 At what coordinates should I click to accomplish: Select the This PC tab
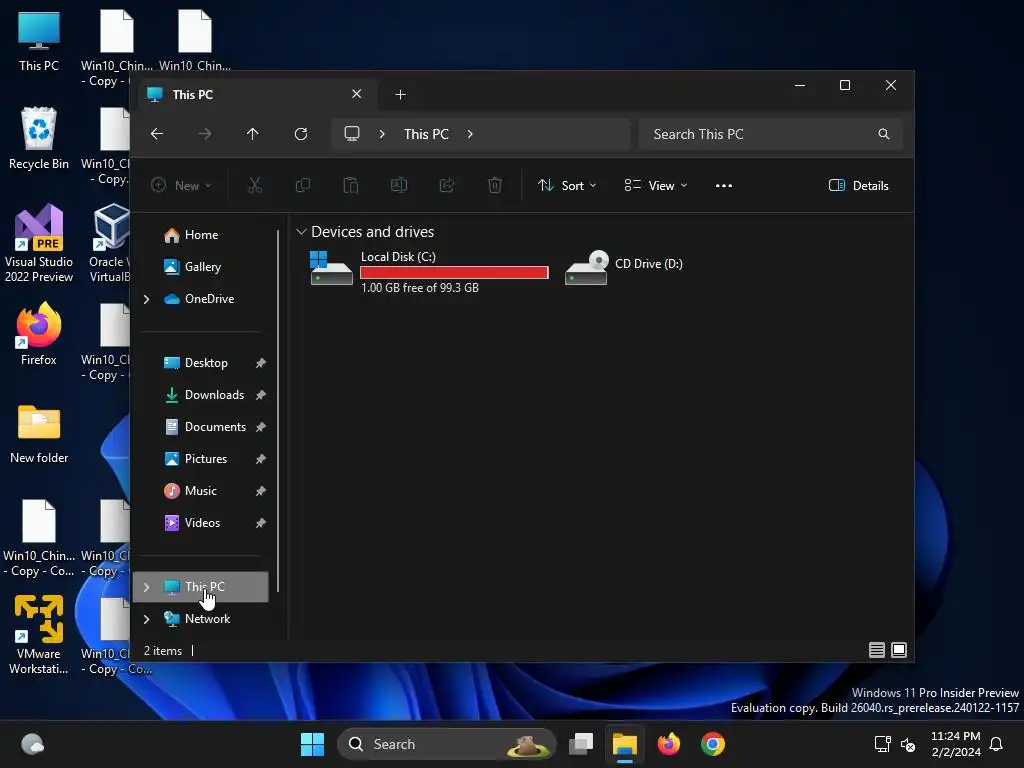point(256,95)
